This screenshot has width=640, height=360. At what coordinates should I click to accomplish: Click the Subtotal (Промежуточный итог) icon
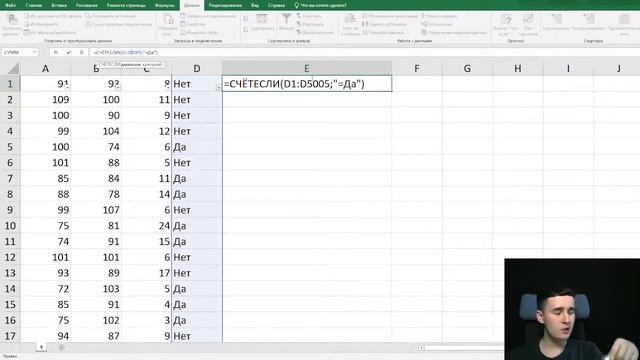pyautogui.click(x=624, y=19)
